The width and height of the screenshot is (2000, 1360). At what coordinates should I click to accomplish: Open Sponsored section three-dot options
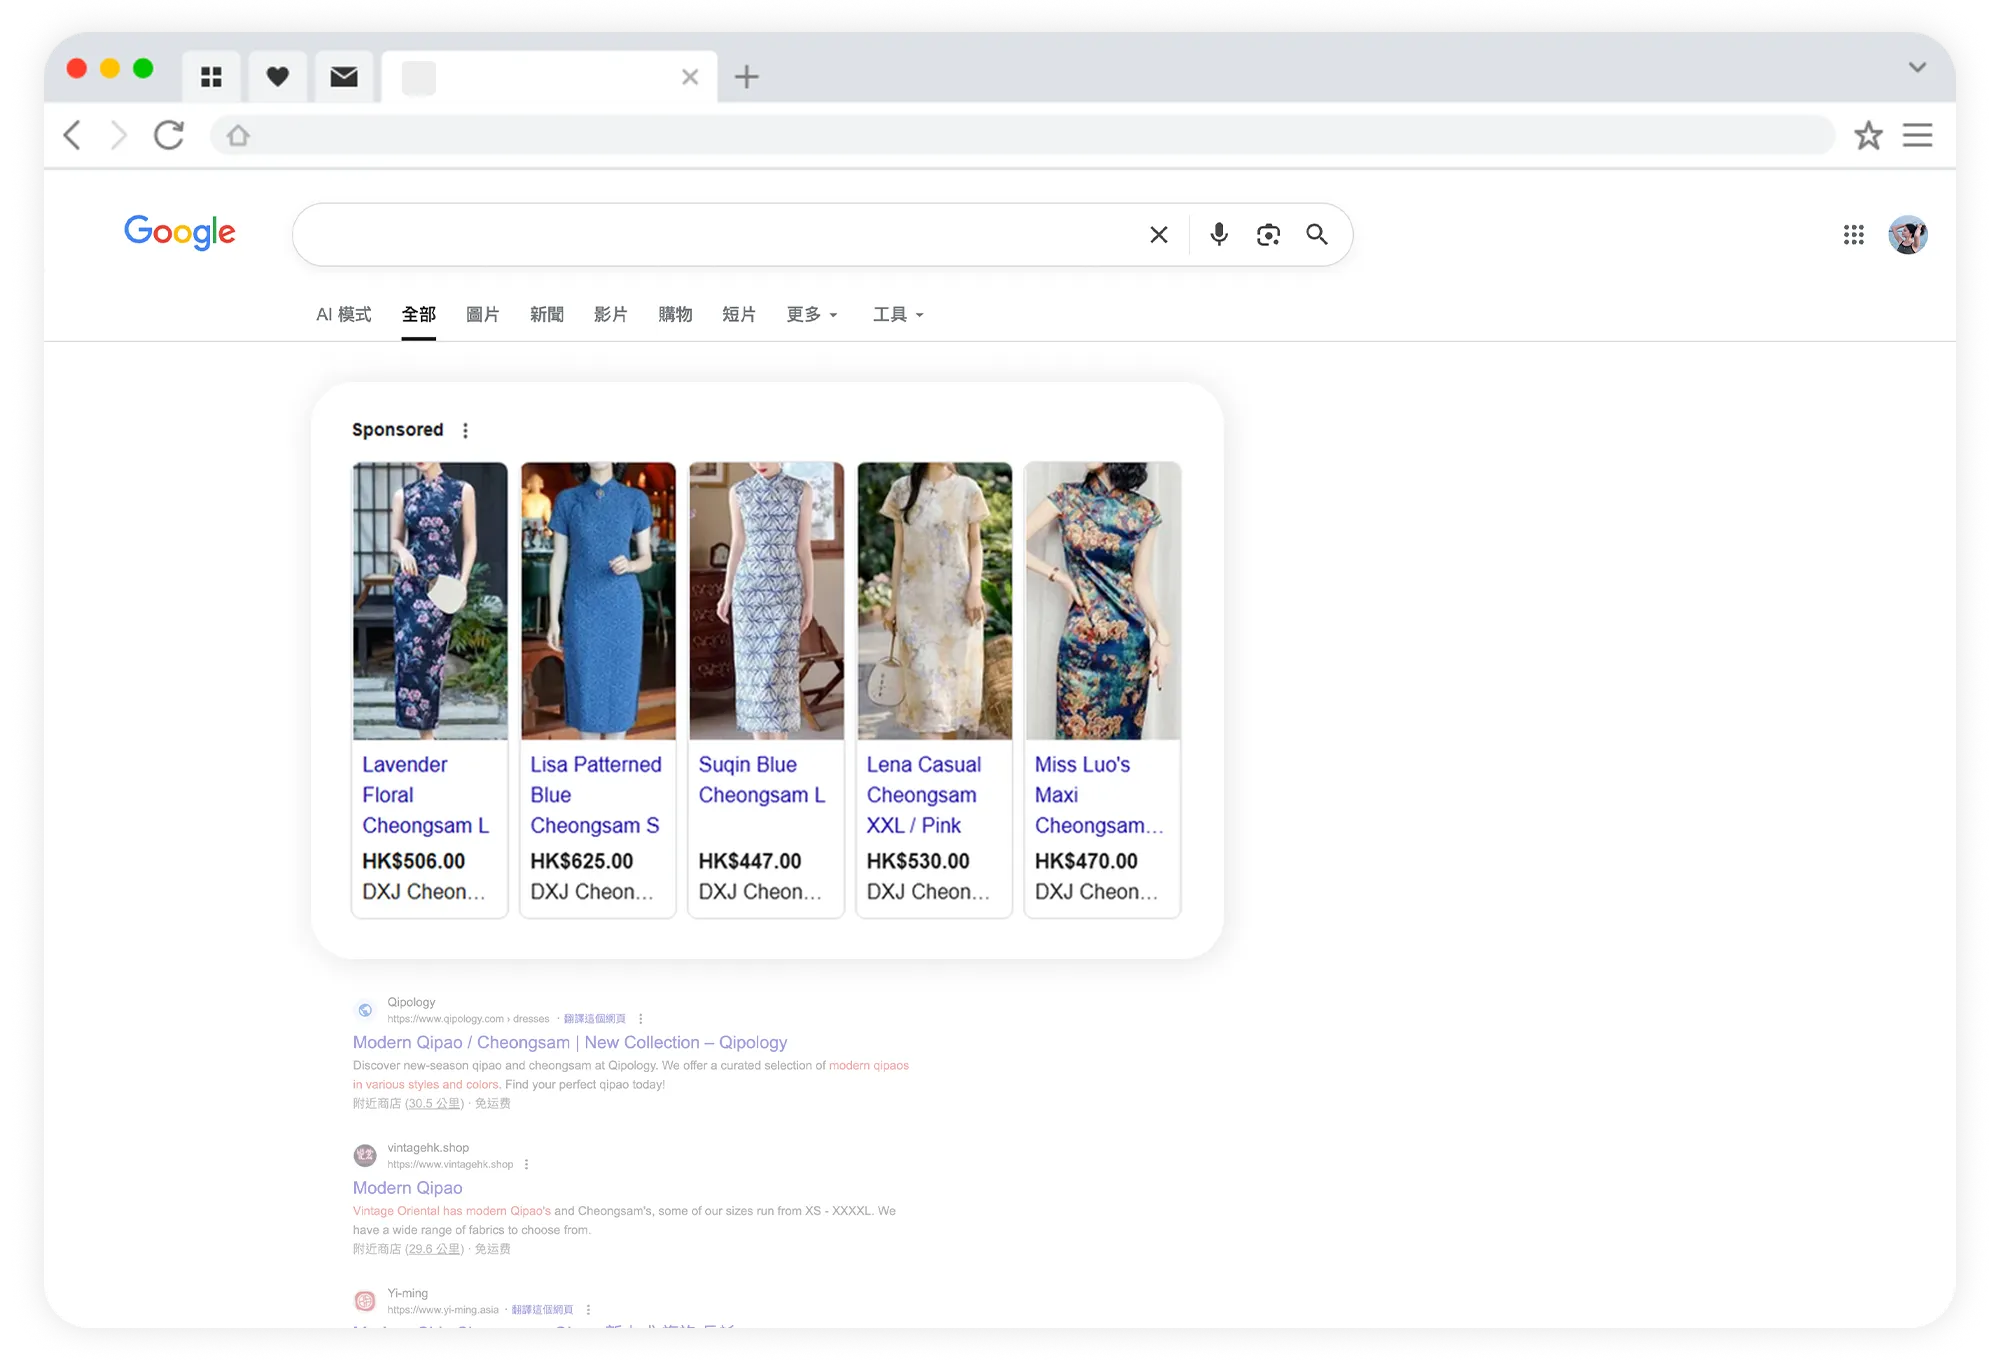click(x=465, y=430)
